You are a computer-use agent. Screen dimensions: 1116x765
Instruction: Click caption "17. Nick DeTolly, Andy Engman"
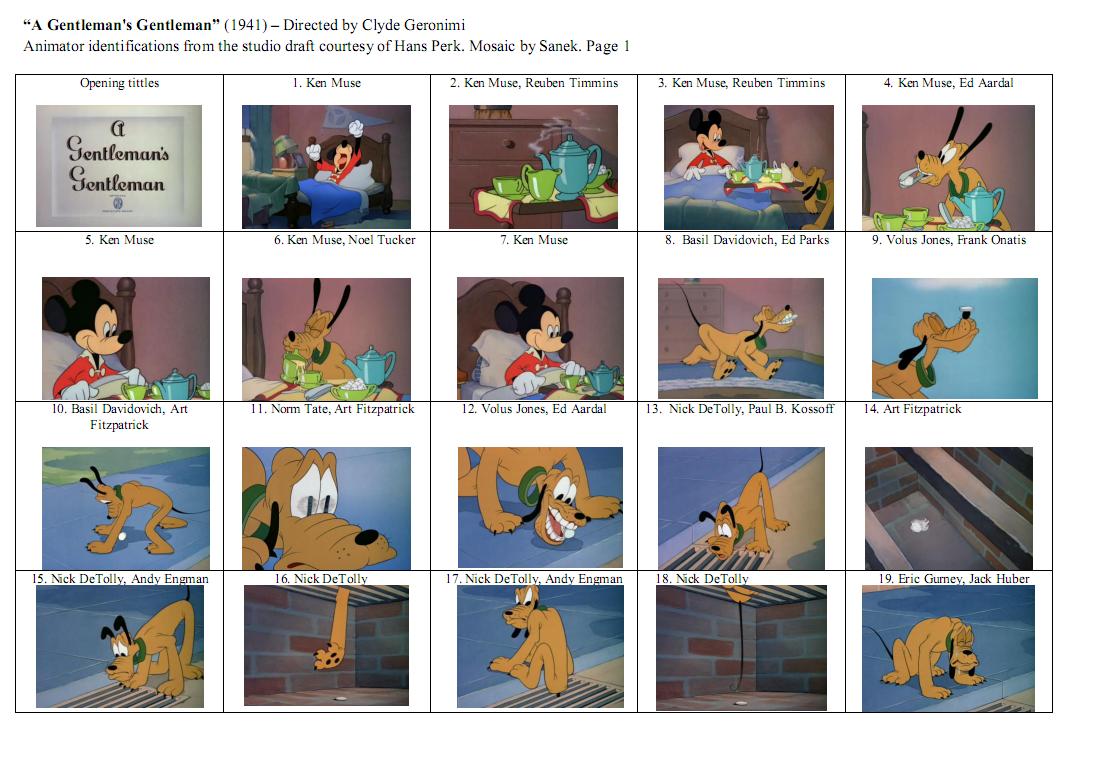pyautogui.click(x=534, y=579)
